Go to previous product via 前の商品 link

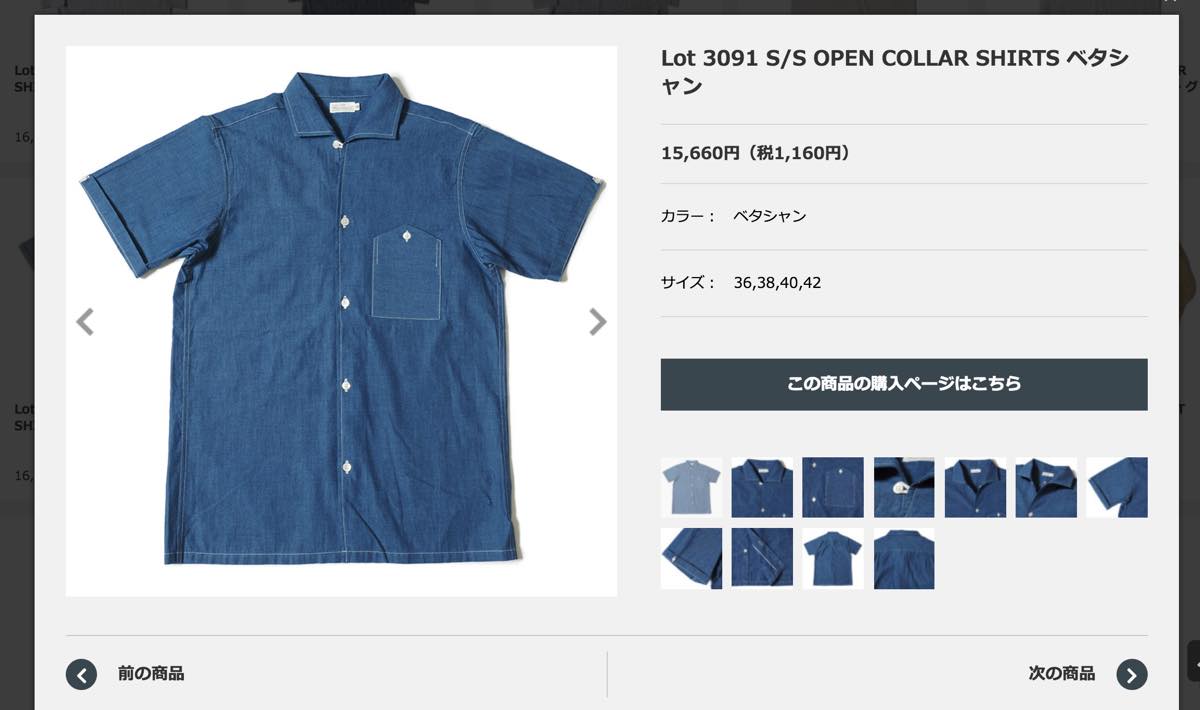click(151, 674)
